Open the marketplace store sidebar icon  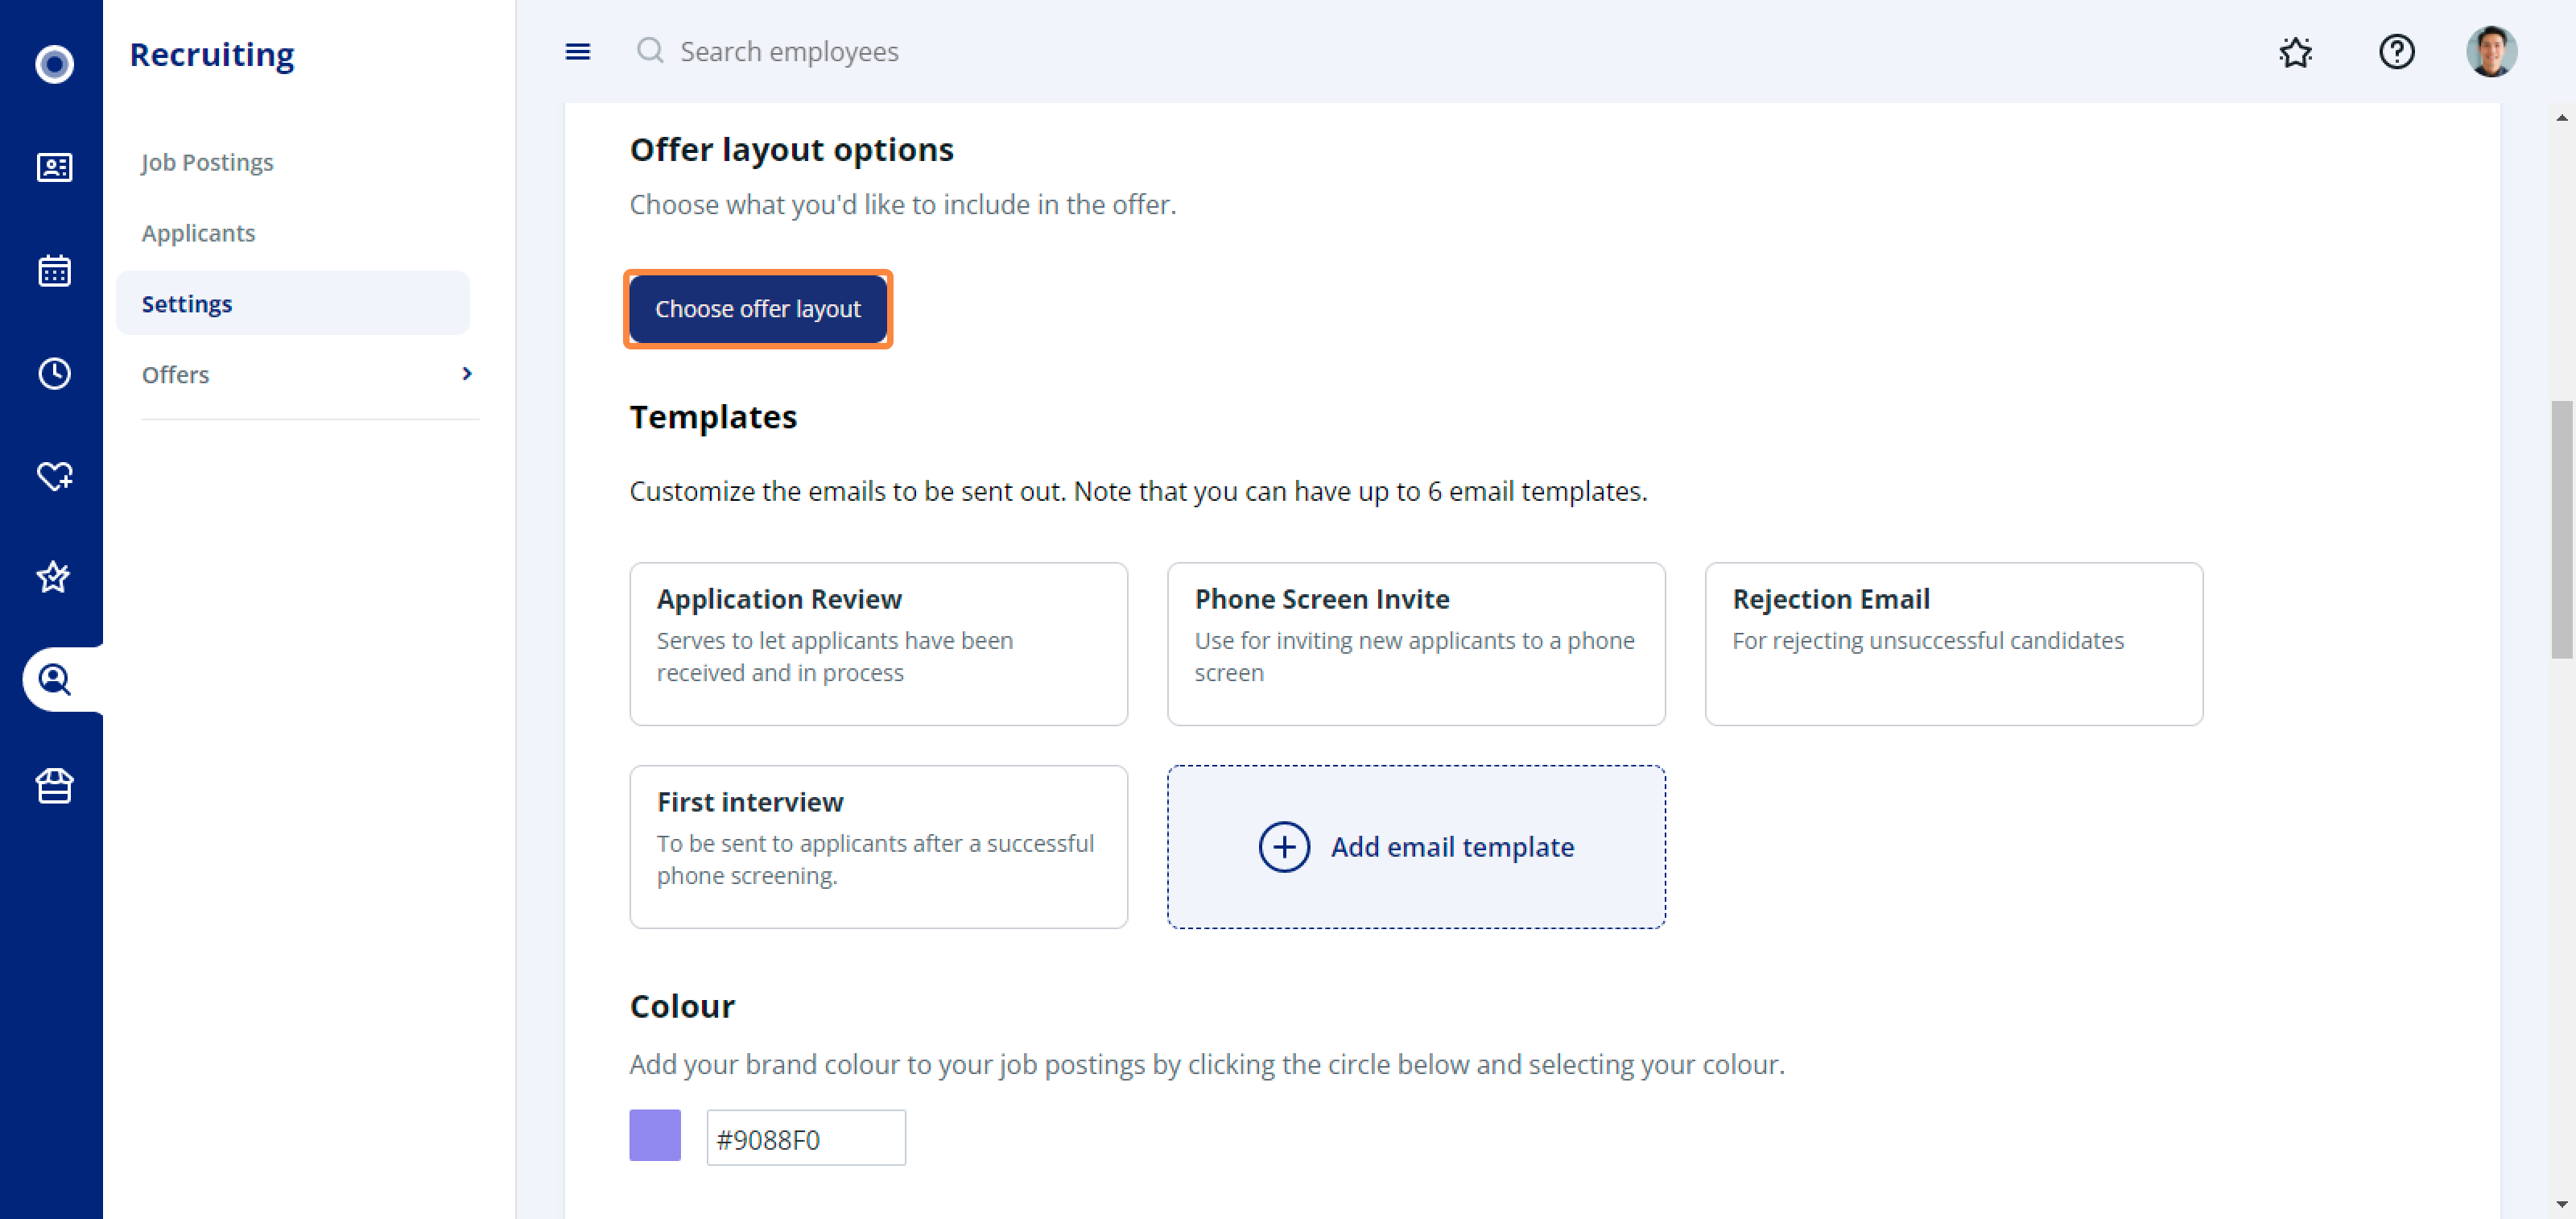click(x=54, y=785)
